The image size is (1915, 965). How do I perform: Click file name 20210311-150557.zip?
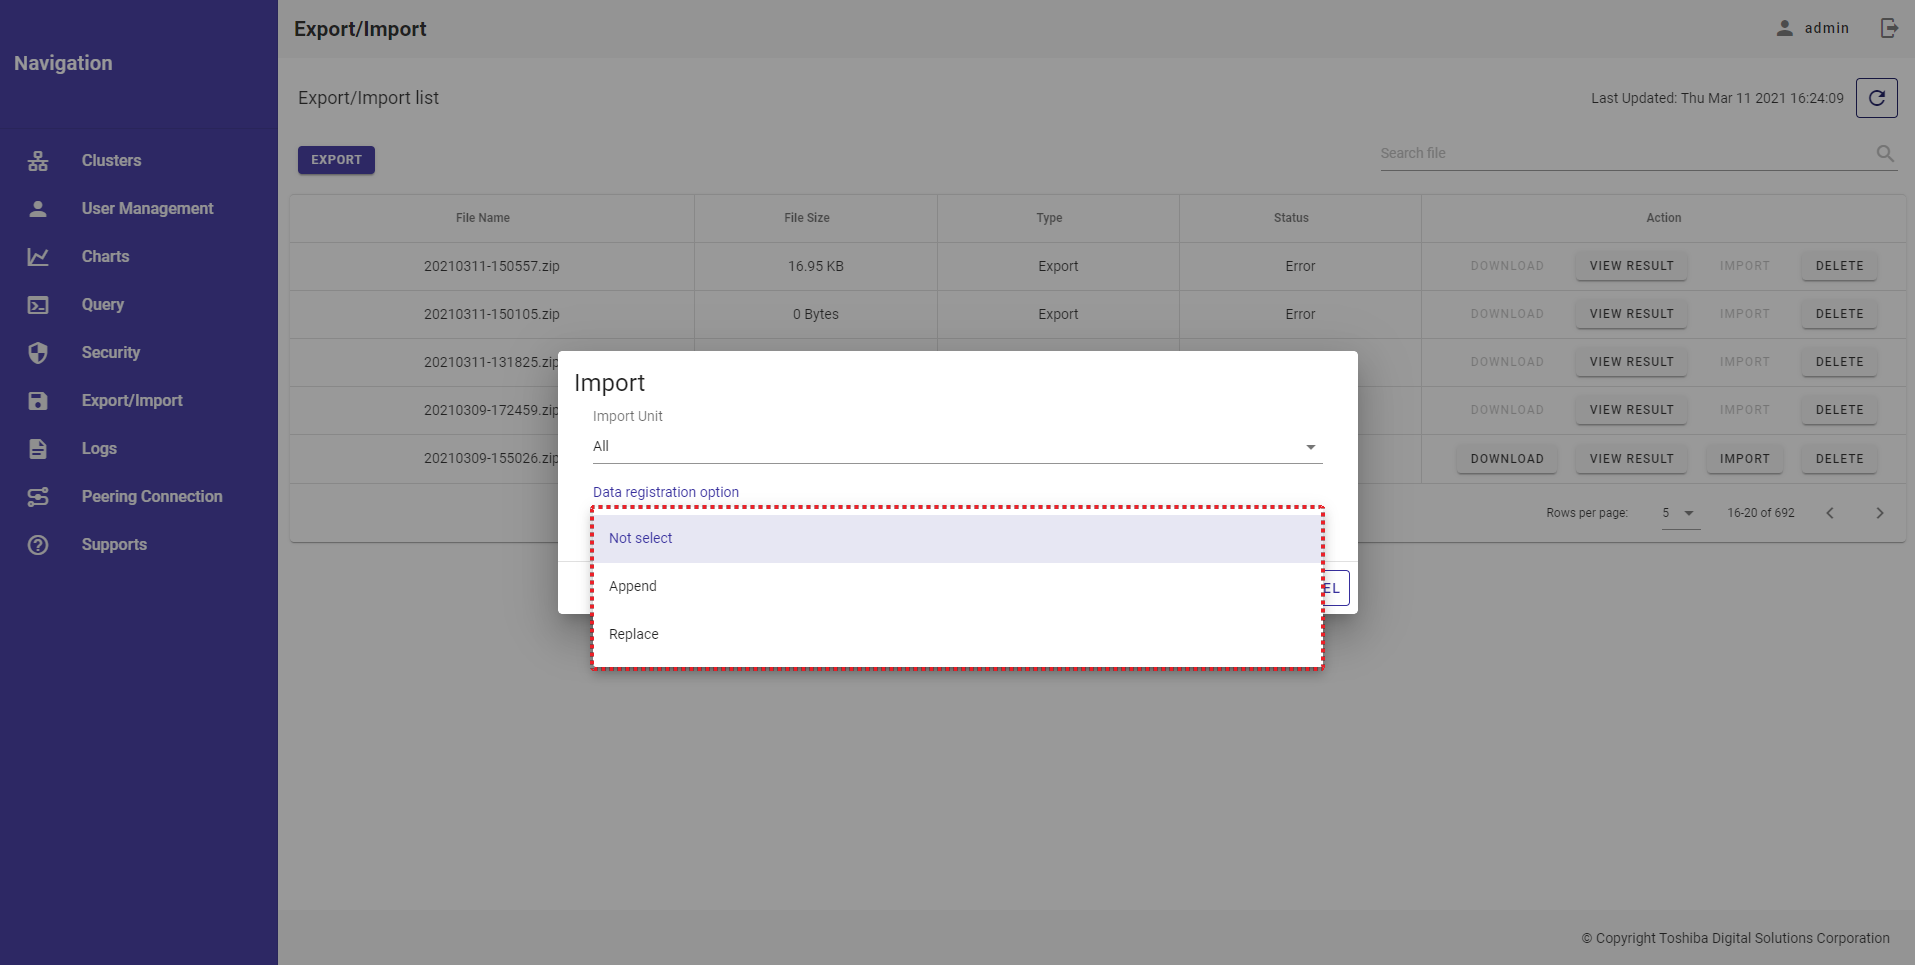492,266
